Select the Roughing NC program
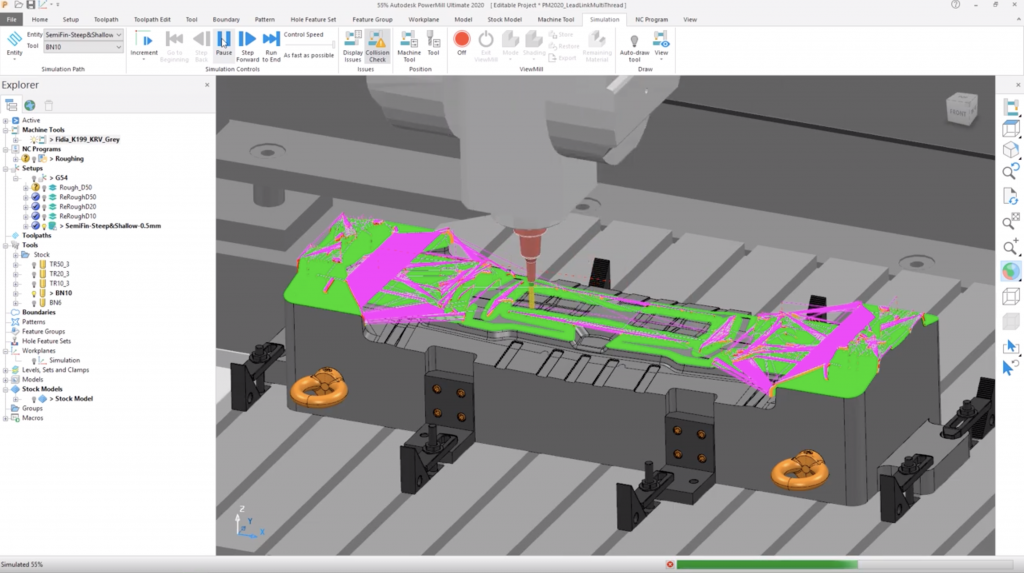Viewport: 1024px width, 573px height. pyautogui.click(x=69, y=159)
